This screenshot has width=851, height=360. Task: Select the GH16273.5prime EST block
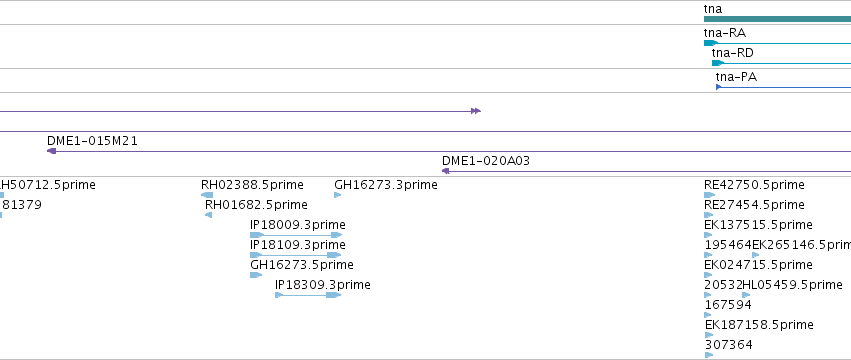click(256, 275)
